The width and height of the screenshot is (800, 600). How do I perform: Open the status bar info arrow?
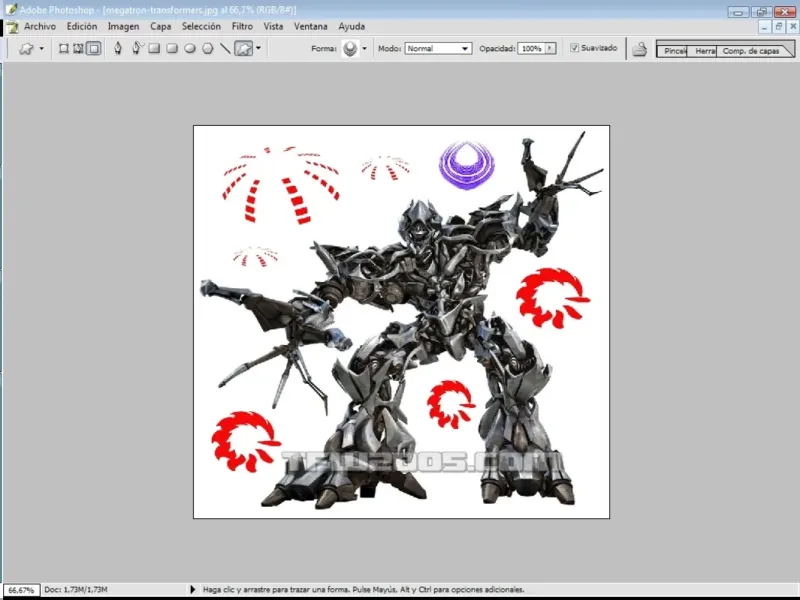coord(192,590)
